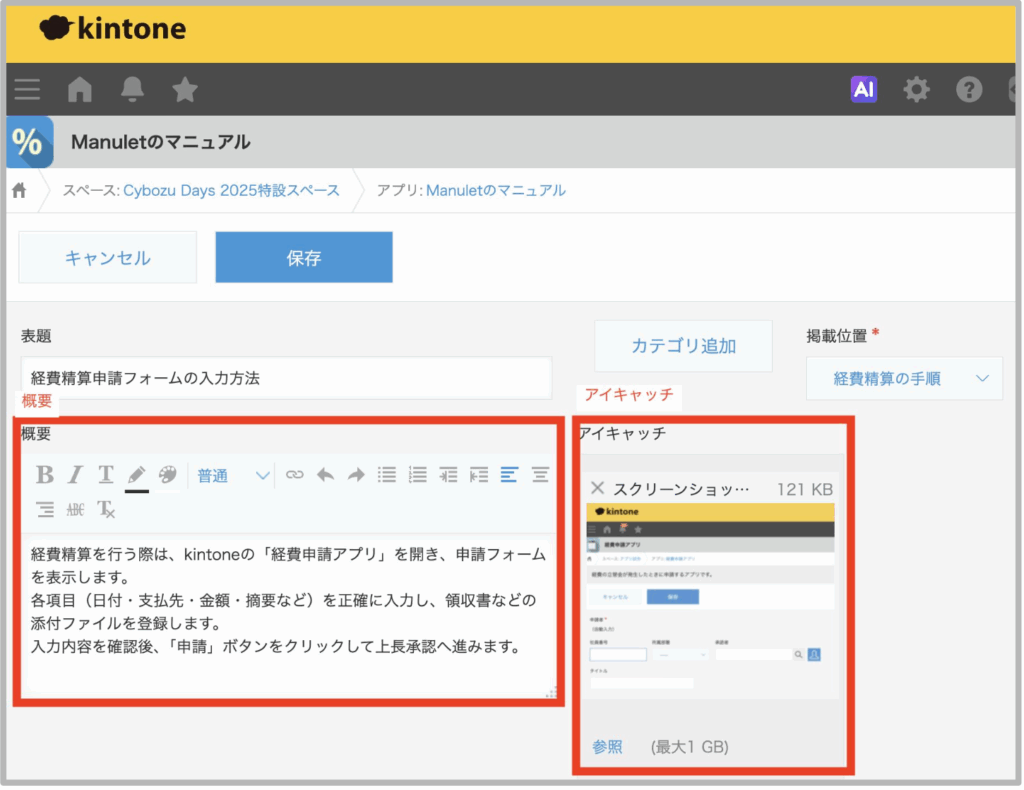
Task: Expand the 掲載位置 dropdown
Action: pos(904,379)
